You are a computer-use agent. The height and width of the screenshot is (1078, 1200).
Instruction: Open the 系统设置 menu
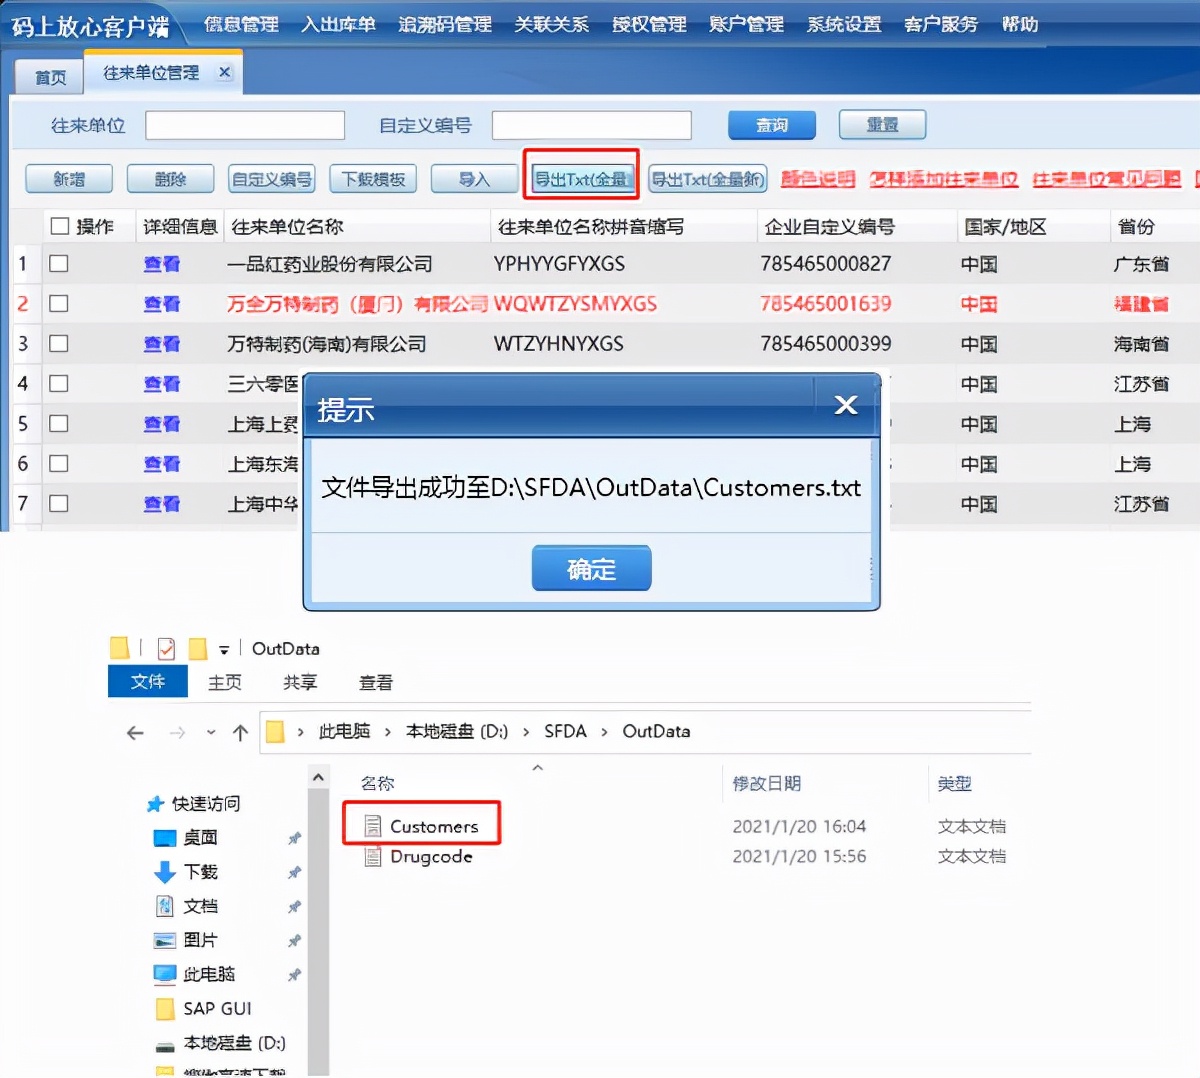point(843,23)
